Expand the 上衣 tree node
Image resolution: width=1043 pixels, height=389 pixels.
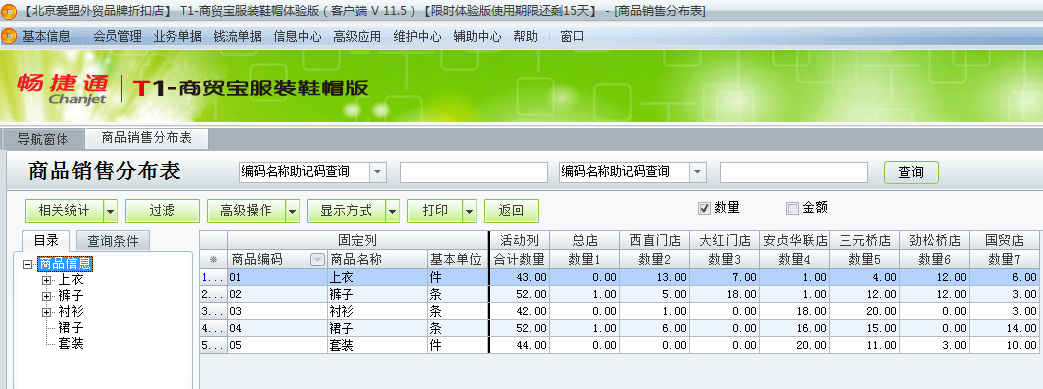47,281
